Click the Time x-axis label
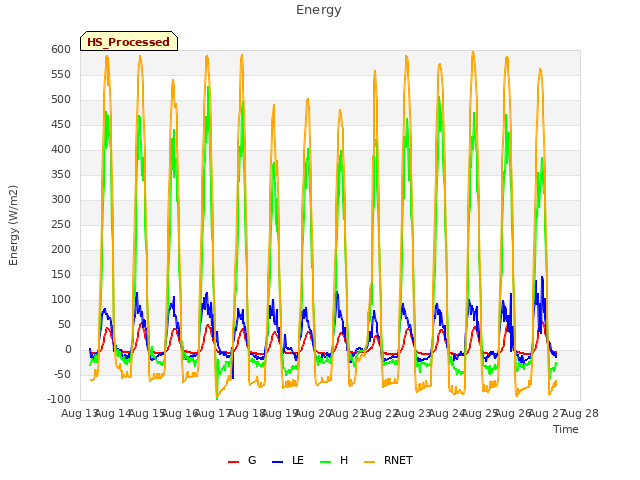The height and width of the screenshot is (480, 640). click(x=566, y=429)
